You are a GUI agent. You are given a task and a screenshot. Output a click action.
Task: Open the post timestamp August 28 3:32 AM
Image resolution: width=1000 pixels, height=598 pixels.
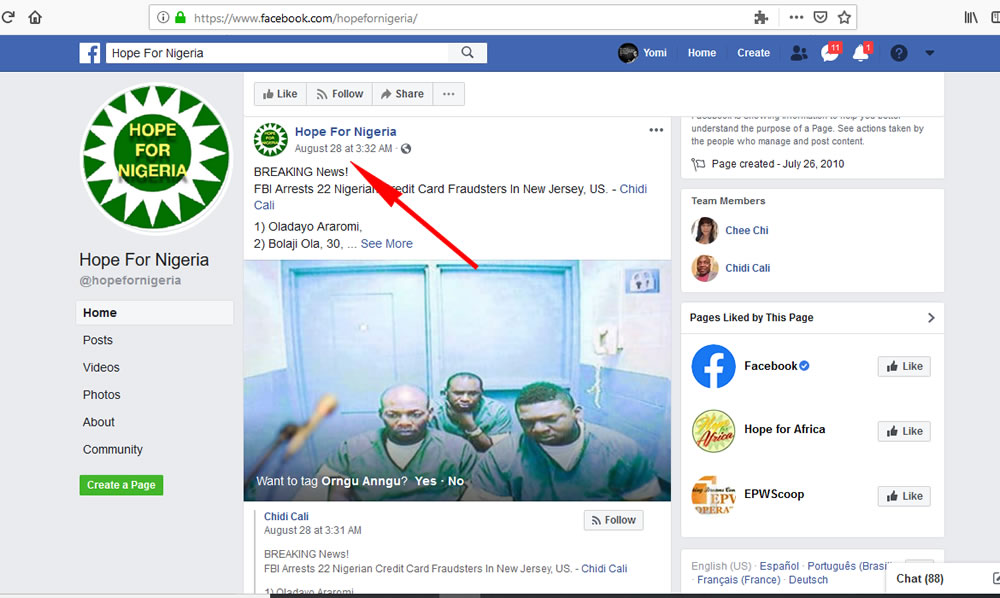[x=343, y=149]
